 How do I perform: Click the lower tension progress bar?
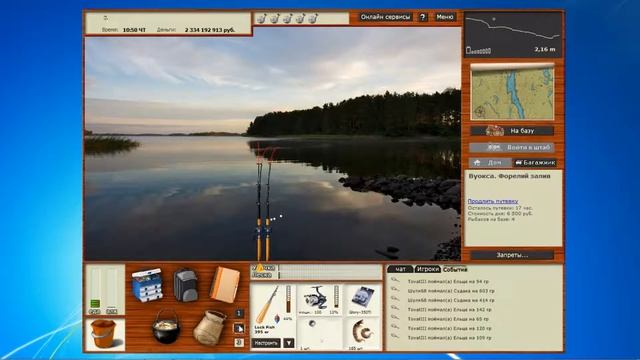point(329,276)
